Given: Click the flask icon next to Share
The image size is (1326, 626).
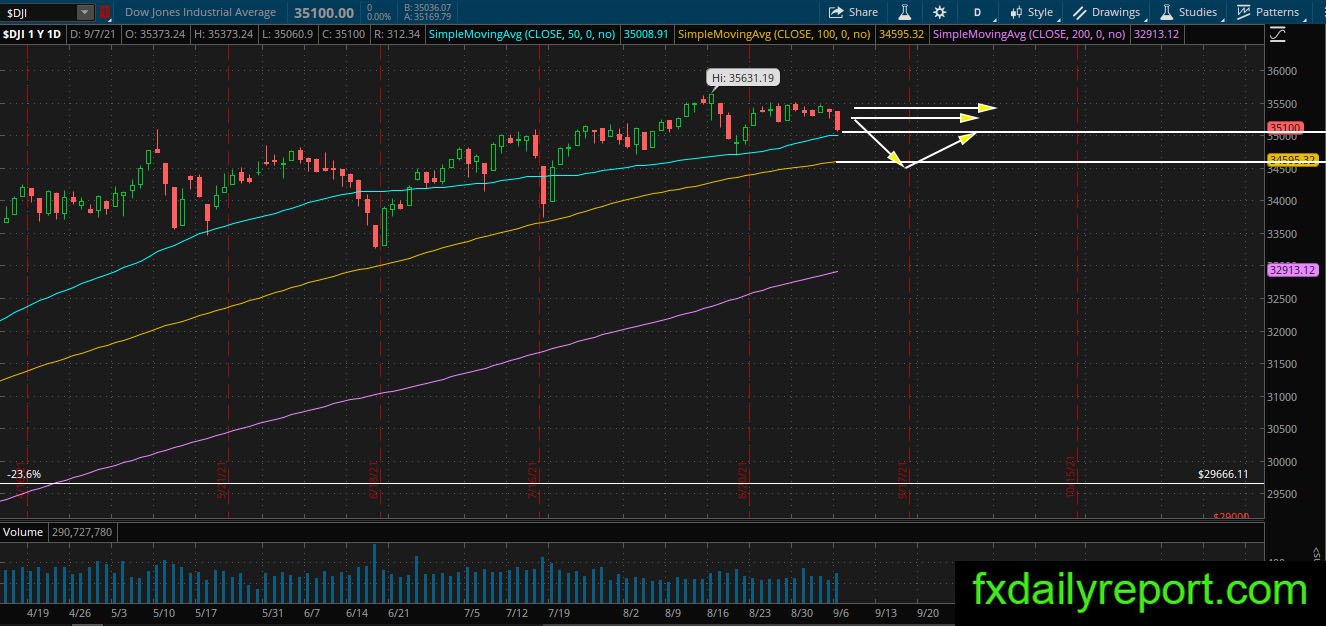Looking at the screenshot, I should click(904, 12).
